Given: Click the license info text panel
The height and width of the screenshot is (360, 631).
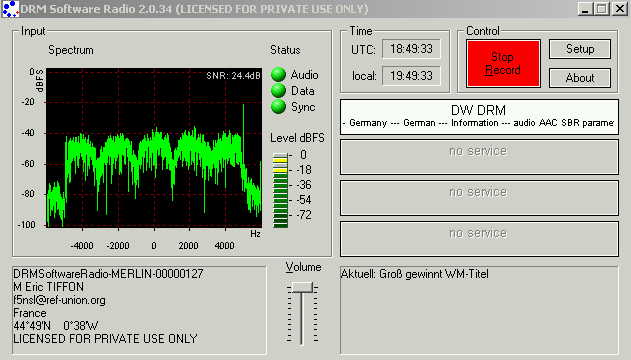Looking at the screenshot, I should 139,310.
